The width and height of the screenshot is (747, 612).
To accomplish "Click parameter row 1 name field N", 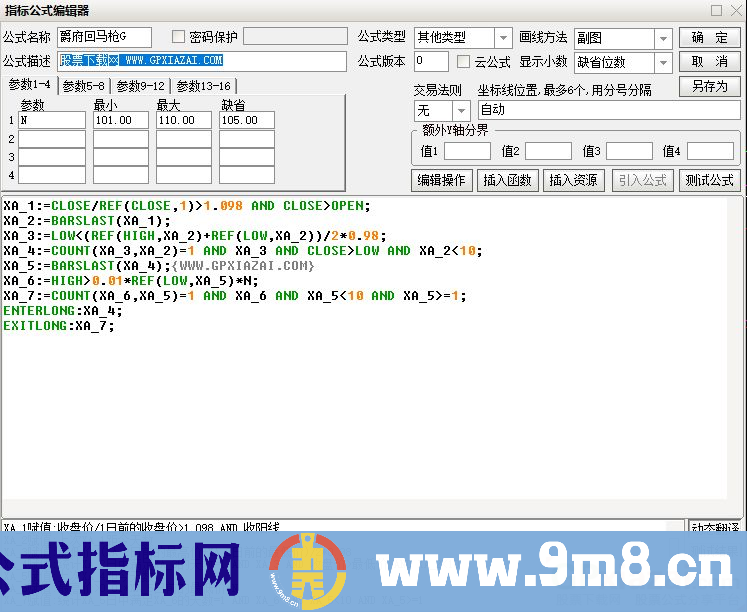I will click(52, 120).
